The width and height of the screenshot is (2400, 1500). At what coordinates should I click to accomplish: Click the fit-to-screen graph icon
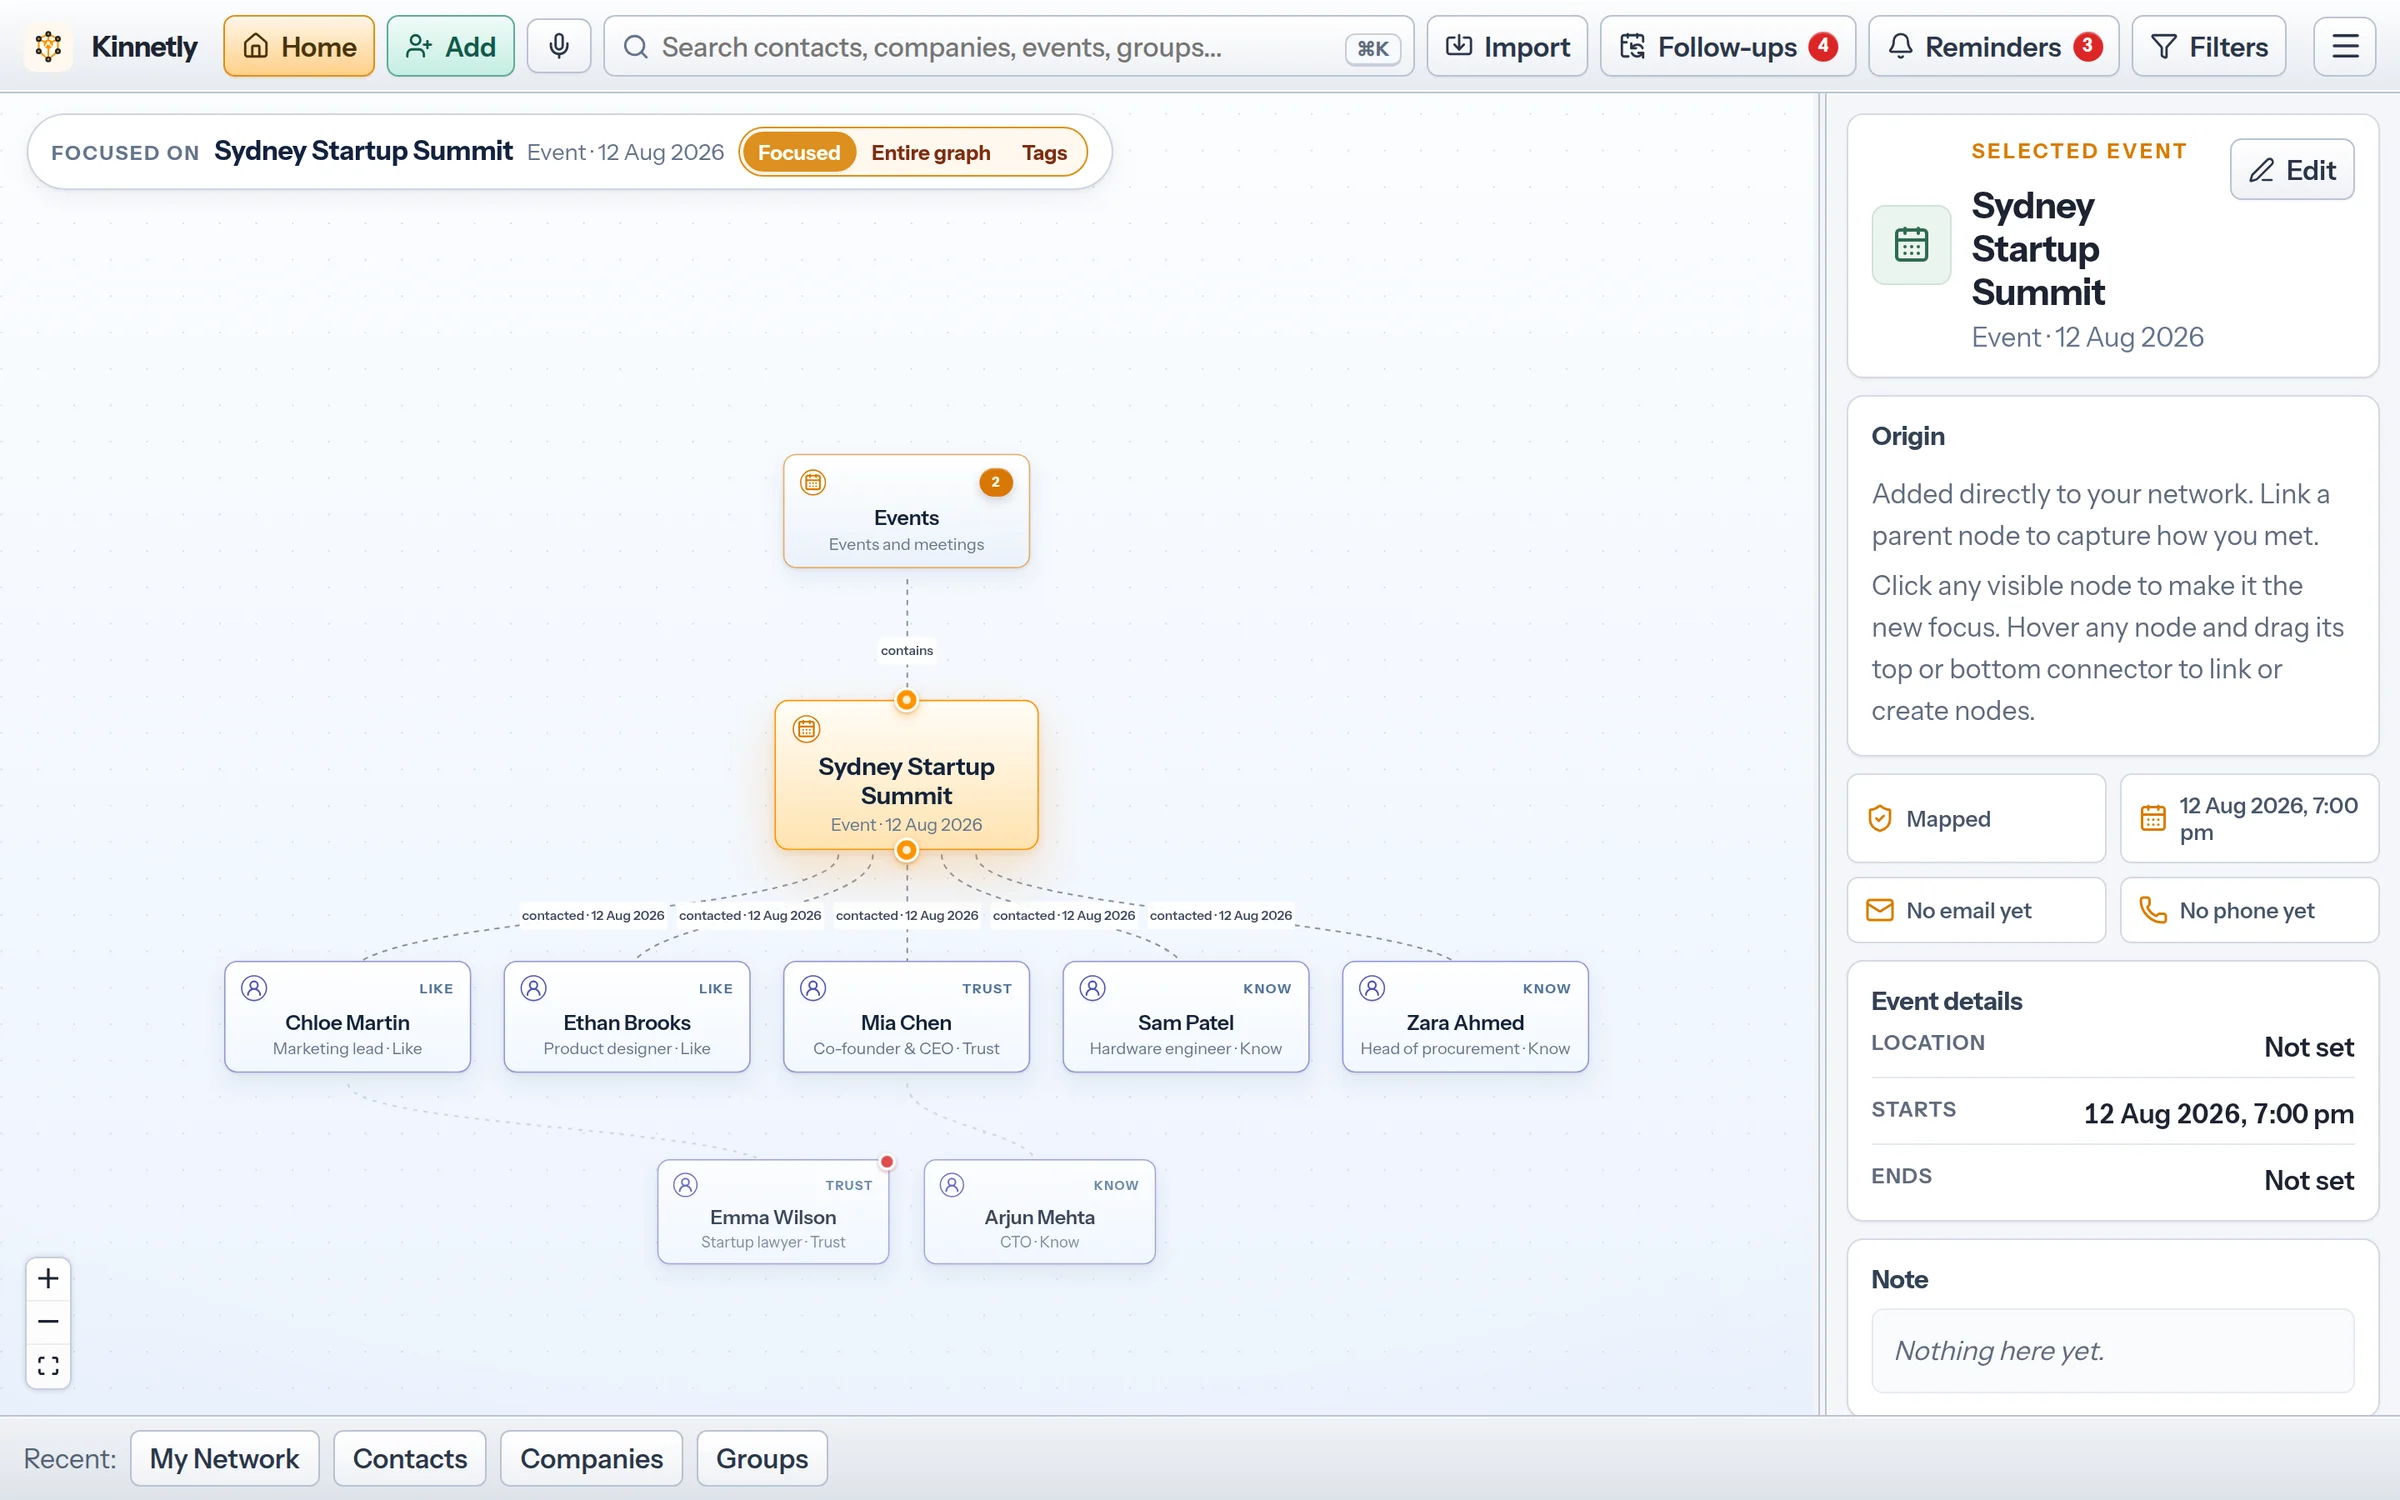click(48, 1365)
